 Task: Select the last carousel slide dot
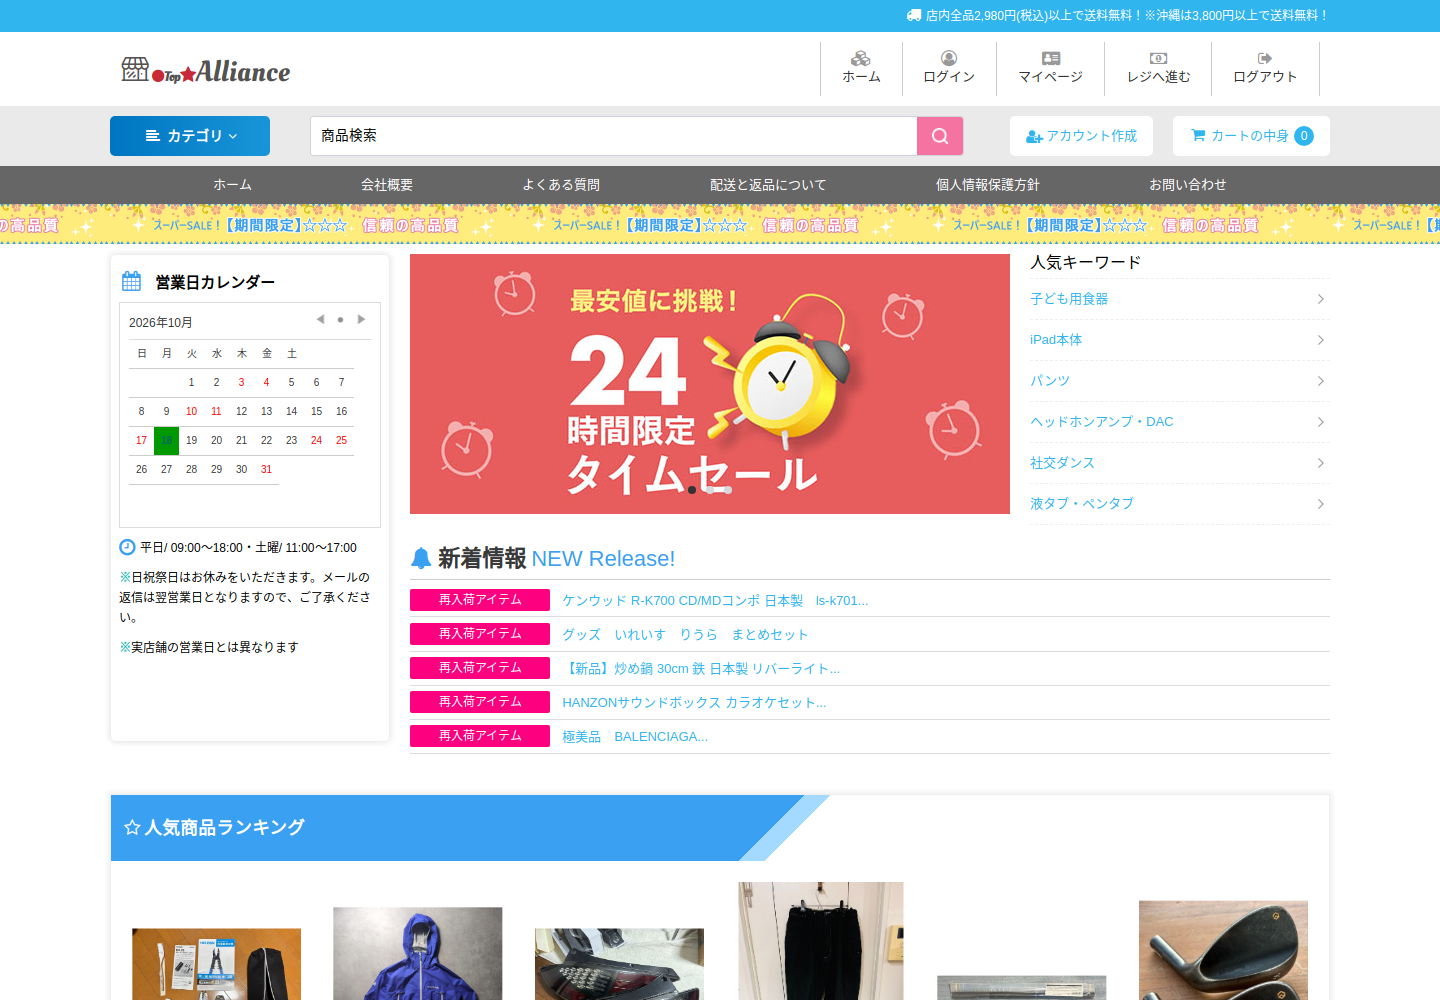(728, 490)
